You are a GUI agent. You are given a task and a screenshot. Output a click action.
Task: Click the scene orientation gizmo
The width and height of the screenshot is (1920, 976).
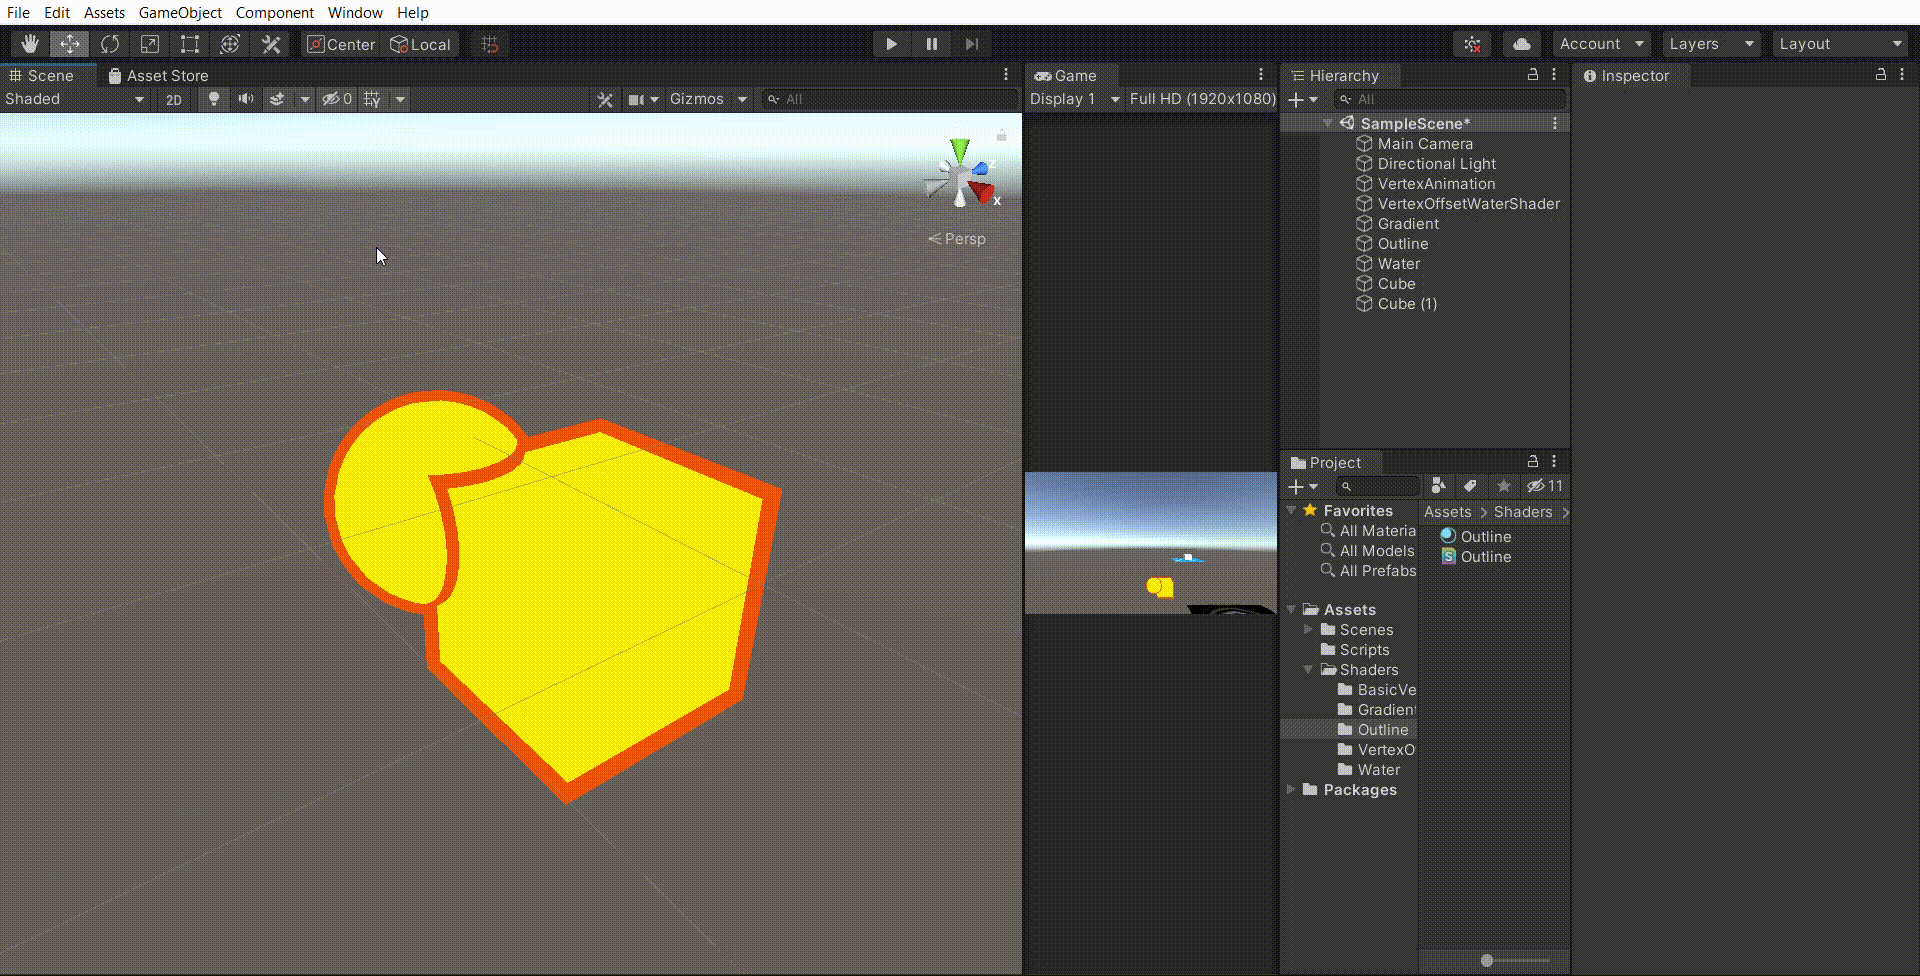[x=961, y=176]
